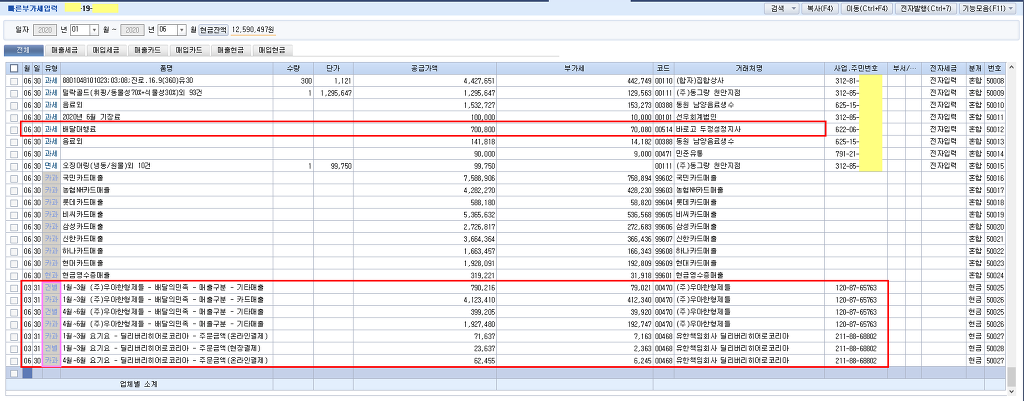Image resolution: width=1024 pixels, height=401 pixels.
Task: Select the 전체 tab
Action: coord(22,49)
